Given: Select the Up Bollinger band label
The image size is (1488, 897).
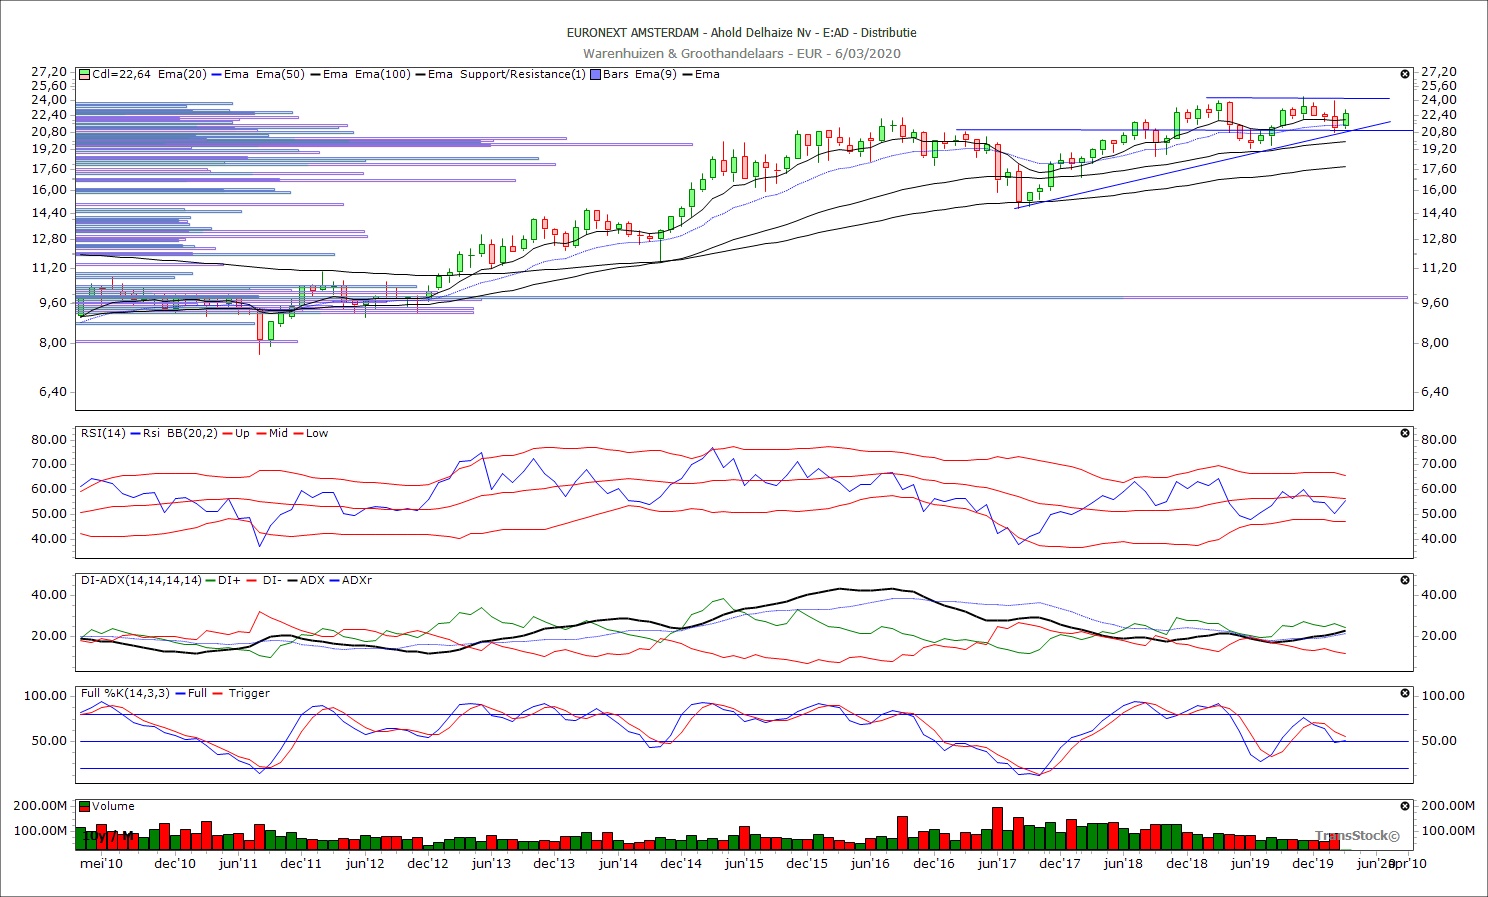Looking at the screenshot, I should coord(243,433).
